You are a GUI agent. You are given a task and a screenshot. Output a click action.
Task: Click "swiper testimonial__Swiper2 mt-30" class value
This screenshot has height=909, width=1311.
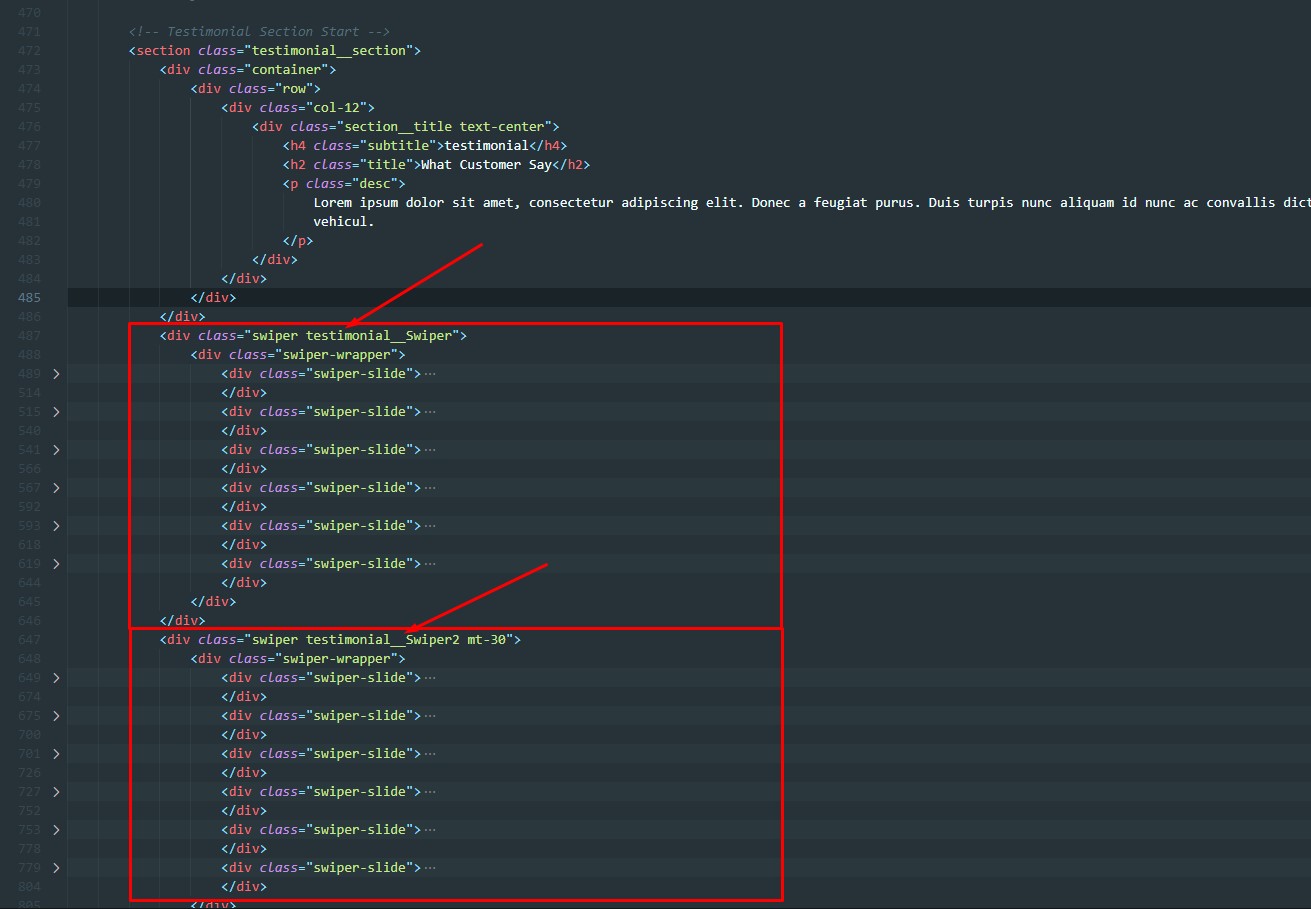click(x=379, y=640)
